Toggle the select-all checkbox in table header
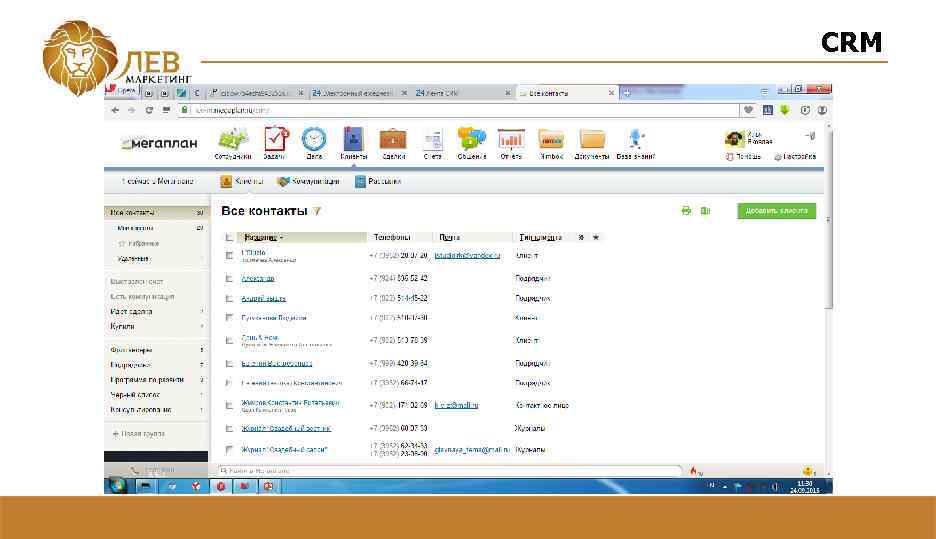This screenshot has height=539, width=936. click(229, 237)
